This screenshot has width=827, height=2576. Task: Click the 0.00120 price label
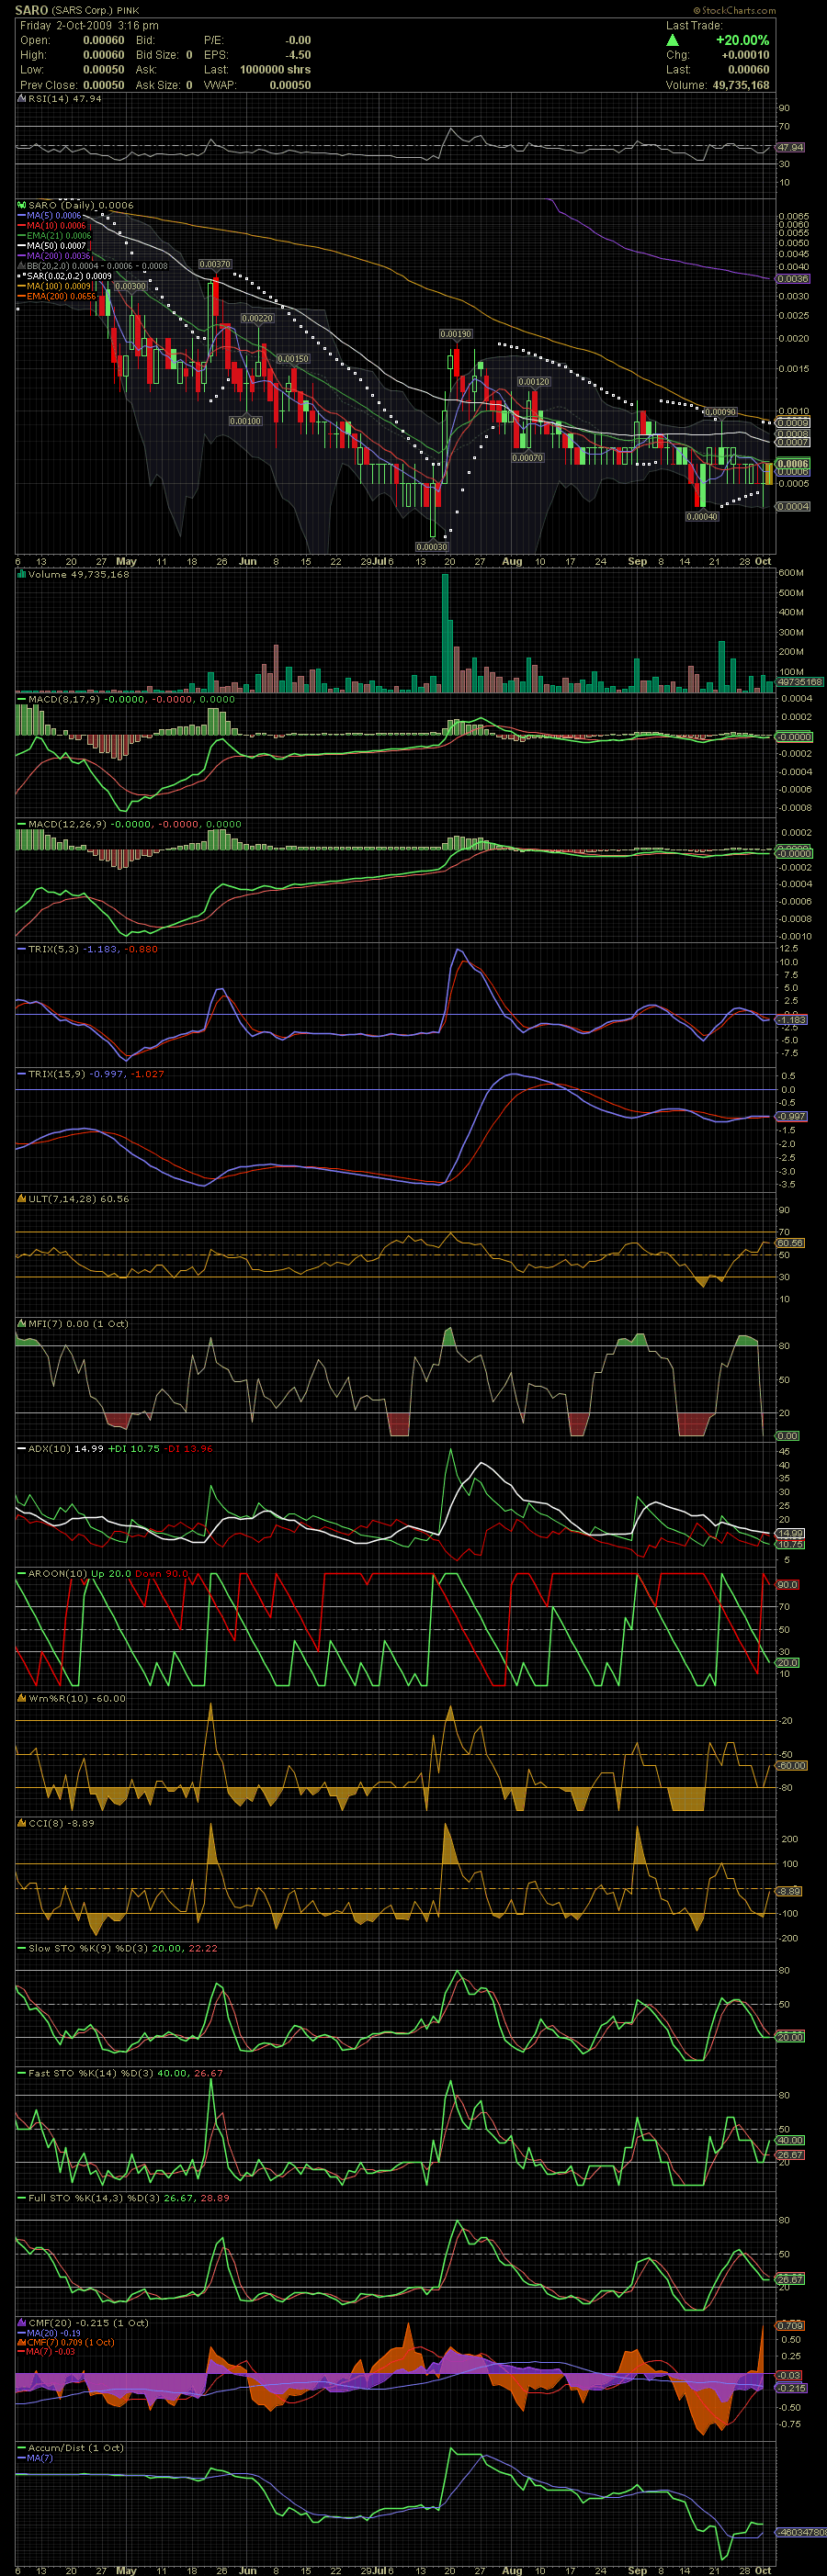(x=534, y=382)
